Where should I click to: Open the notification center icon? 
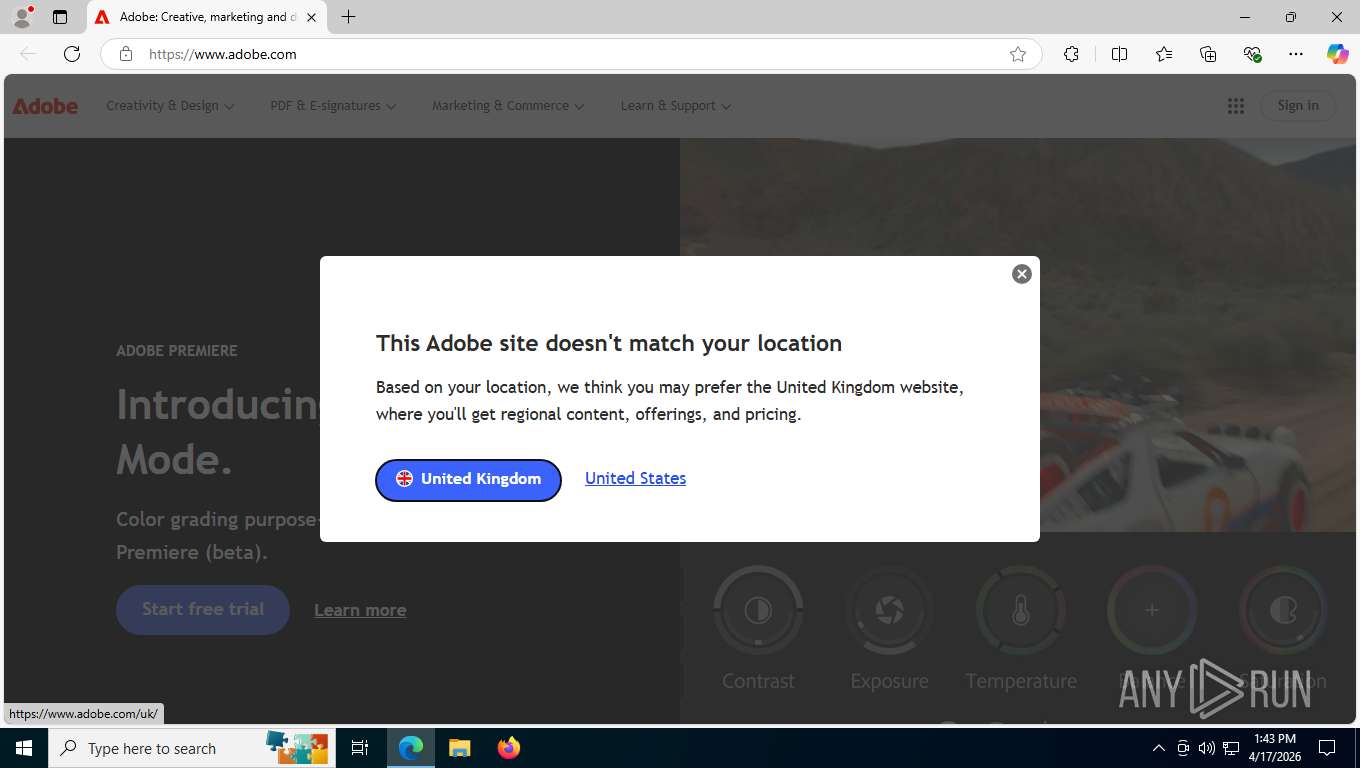(1327, 748)
